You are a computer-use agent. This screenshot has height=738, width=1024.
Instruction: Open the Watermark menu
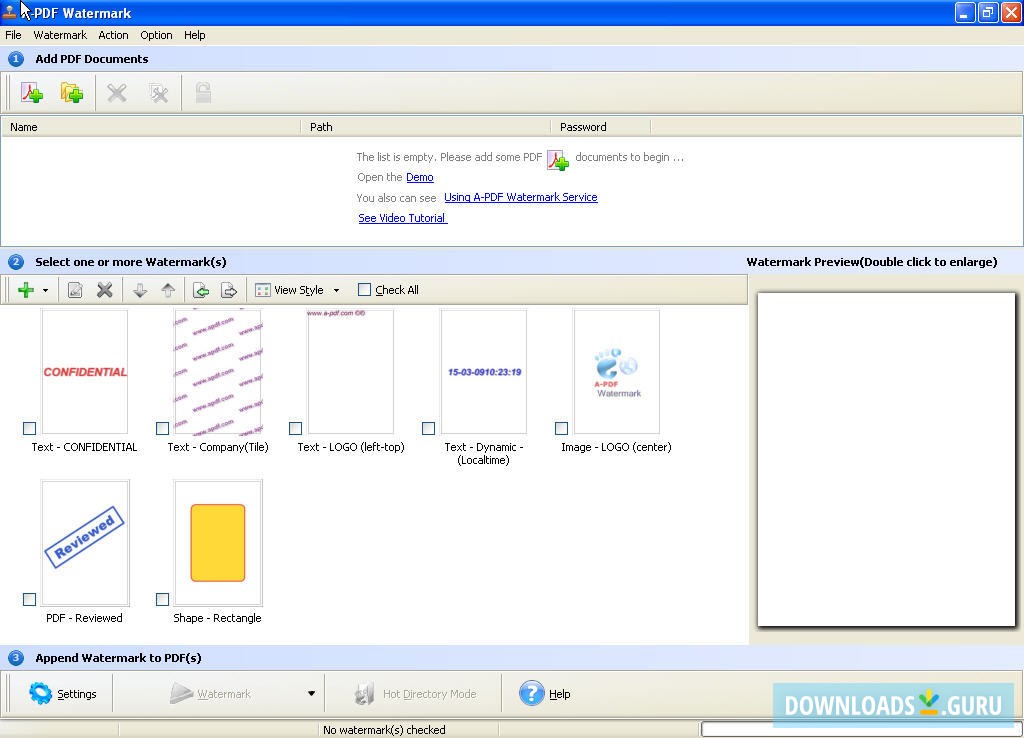pos(60,35)
